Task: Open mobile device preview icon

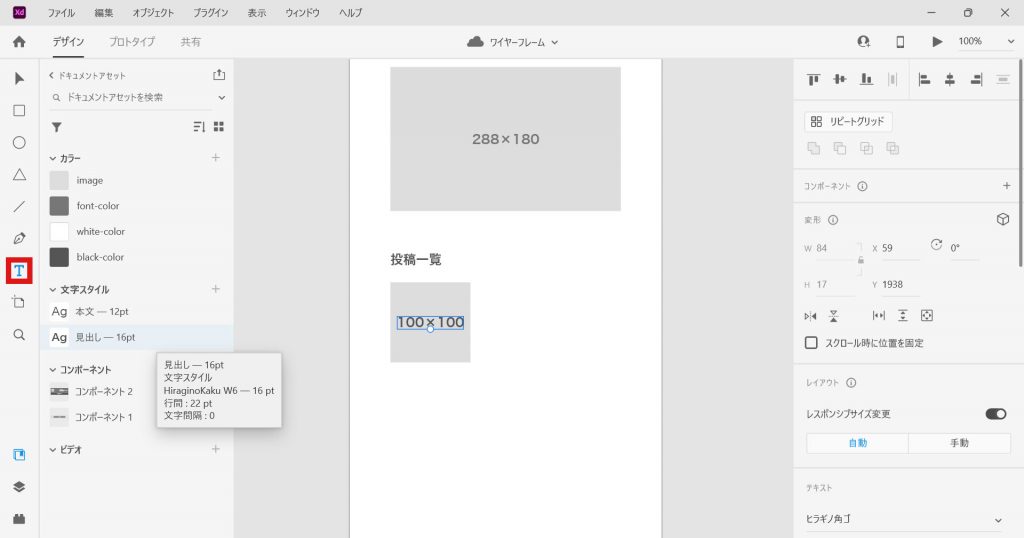Action: pyautogui.click(x=900, y=42)
